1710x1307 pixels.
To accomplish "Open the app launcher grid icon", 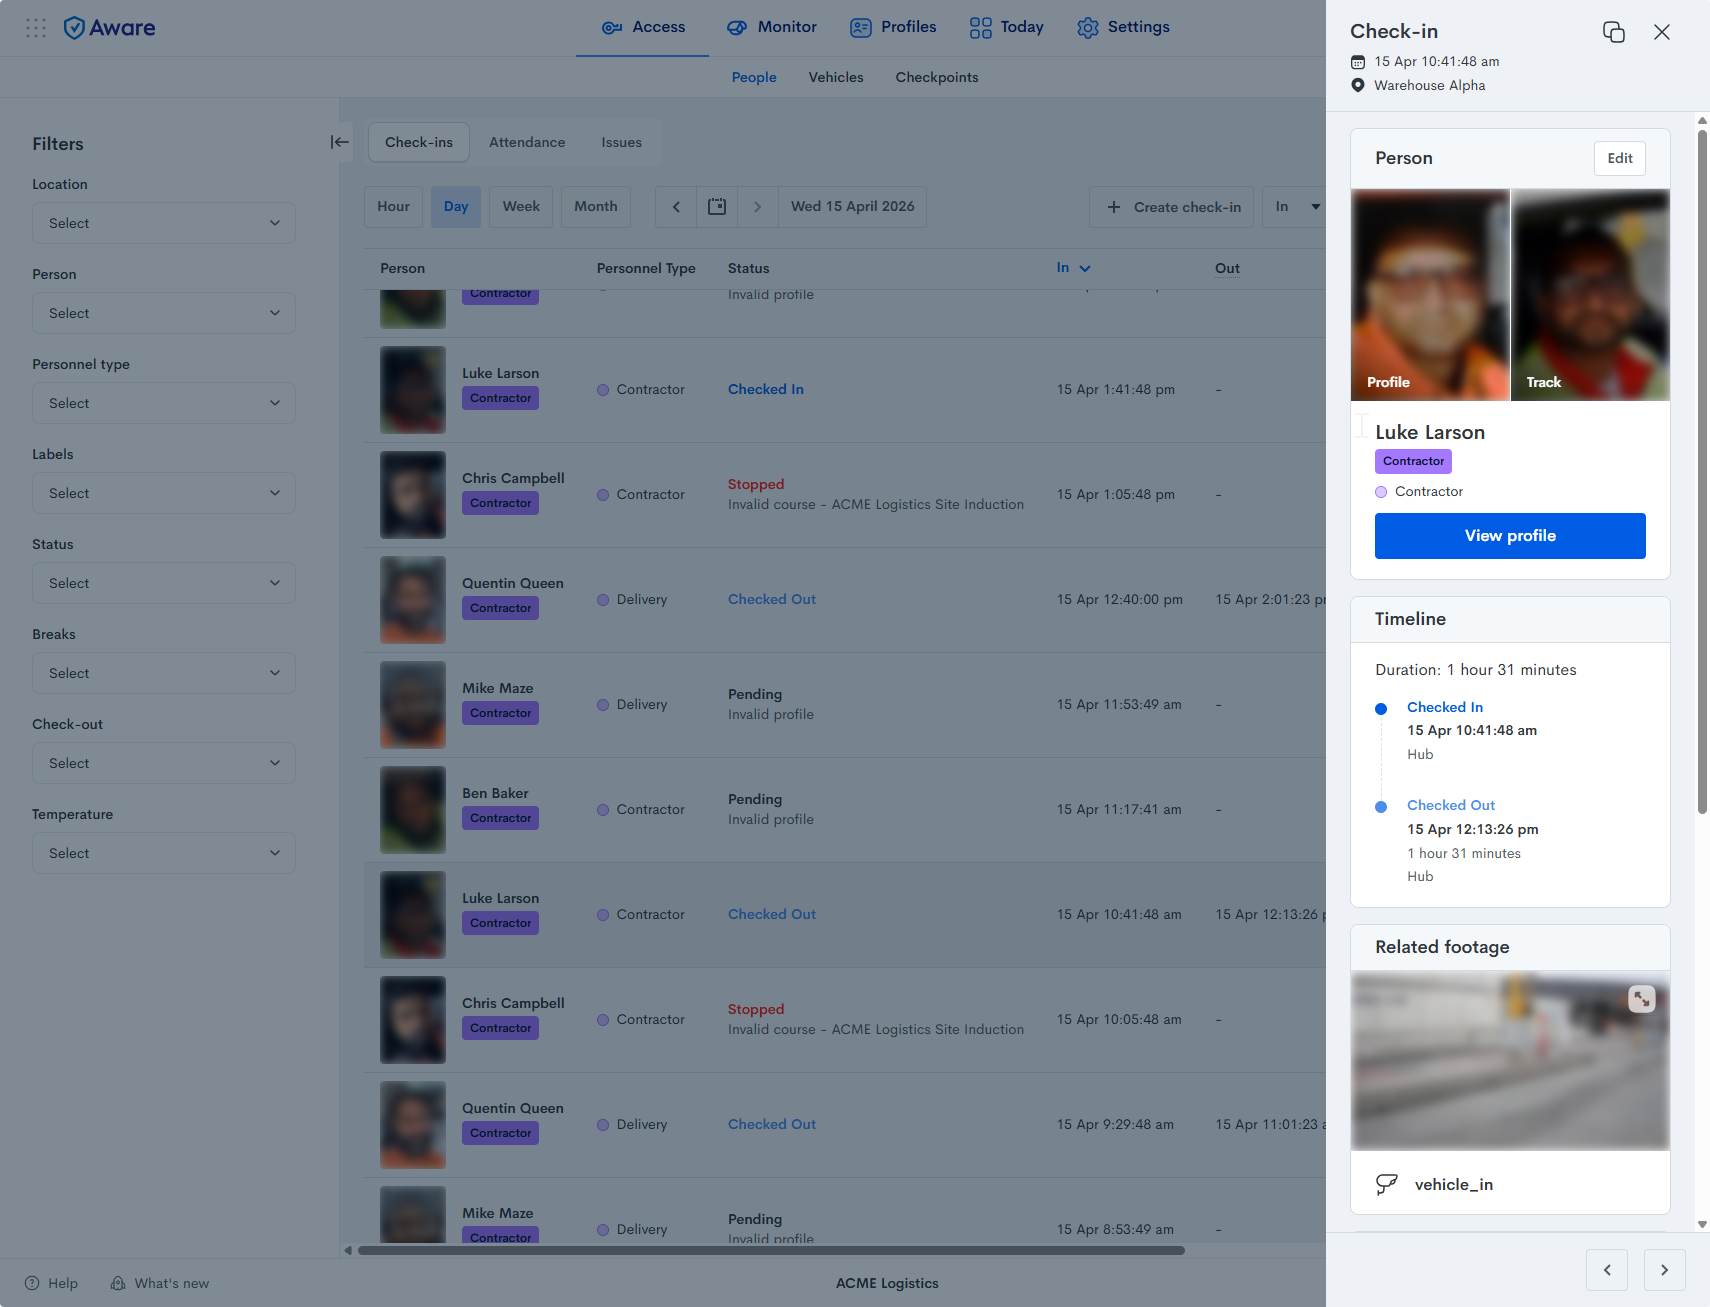I will coord(36,28).
